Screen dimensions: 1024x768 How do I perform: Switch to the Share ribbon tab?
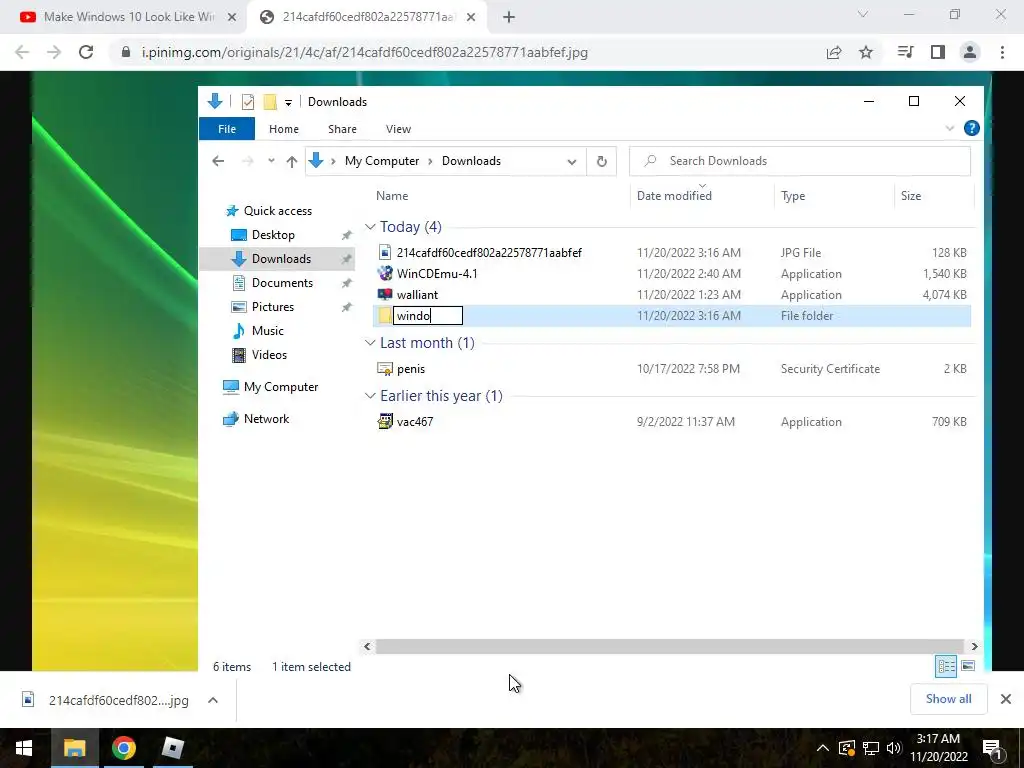pos(342,129)
